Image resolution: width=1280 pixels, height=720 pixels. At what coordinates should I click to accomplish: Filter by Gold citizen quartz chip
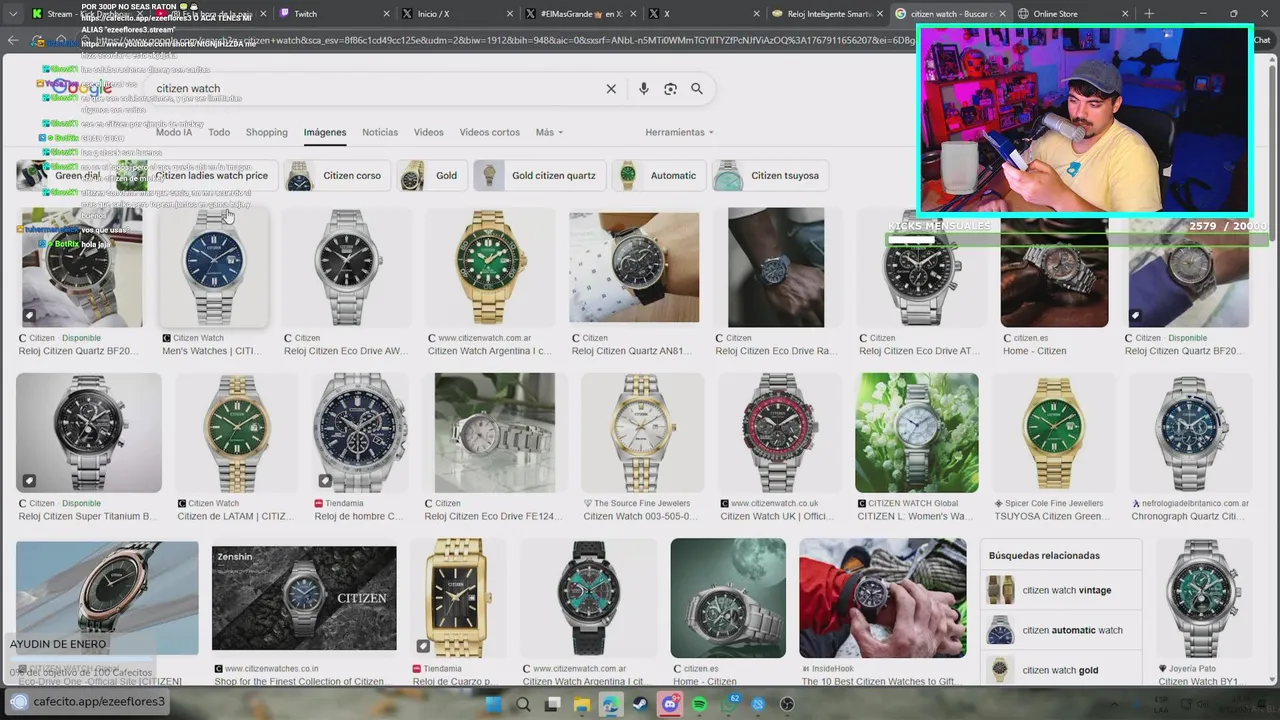[x=539, y=176]
